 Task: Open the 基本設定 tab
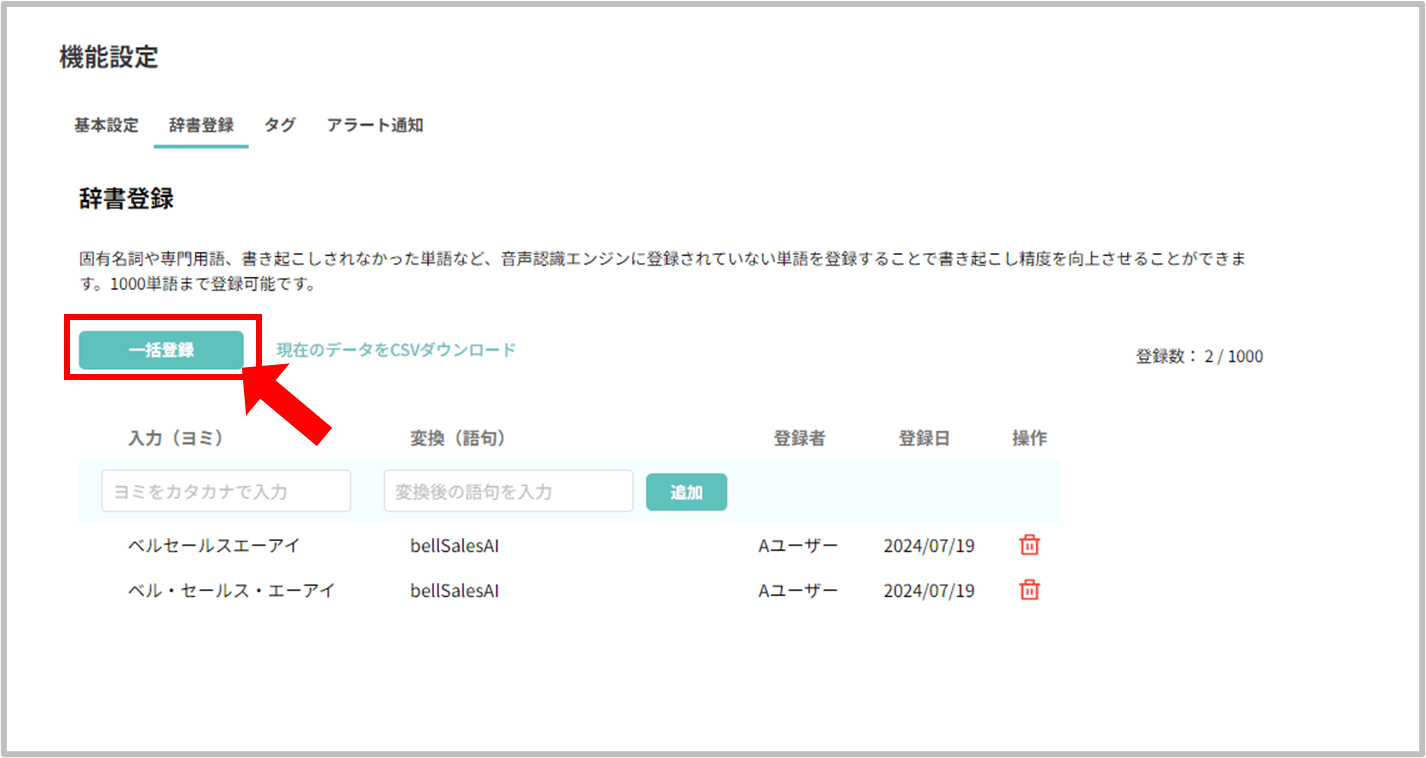106,126
